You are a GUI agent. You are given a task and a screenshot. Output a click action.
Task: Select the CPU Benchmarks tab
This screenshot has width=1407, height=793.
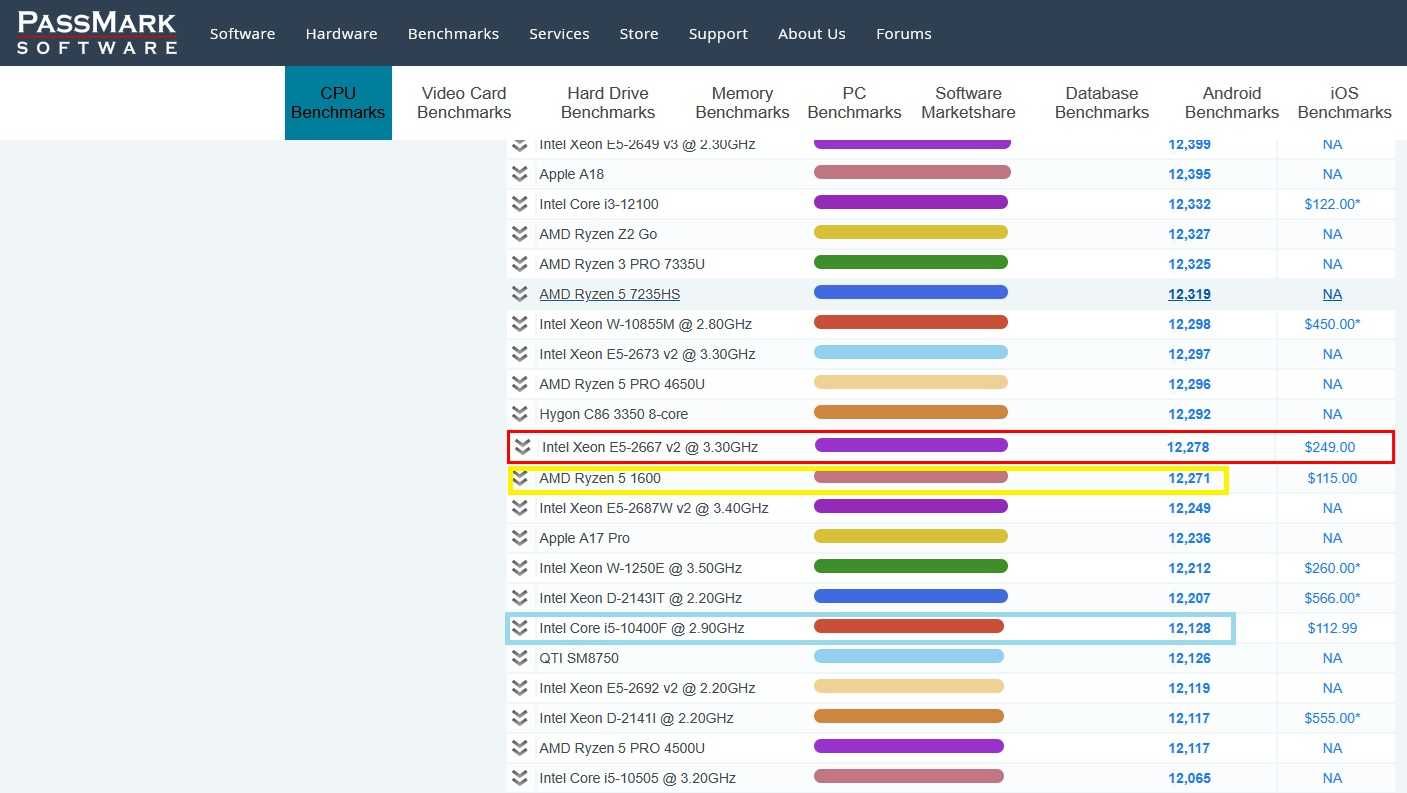pos(338,103)
